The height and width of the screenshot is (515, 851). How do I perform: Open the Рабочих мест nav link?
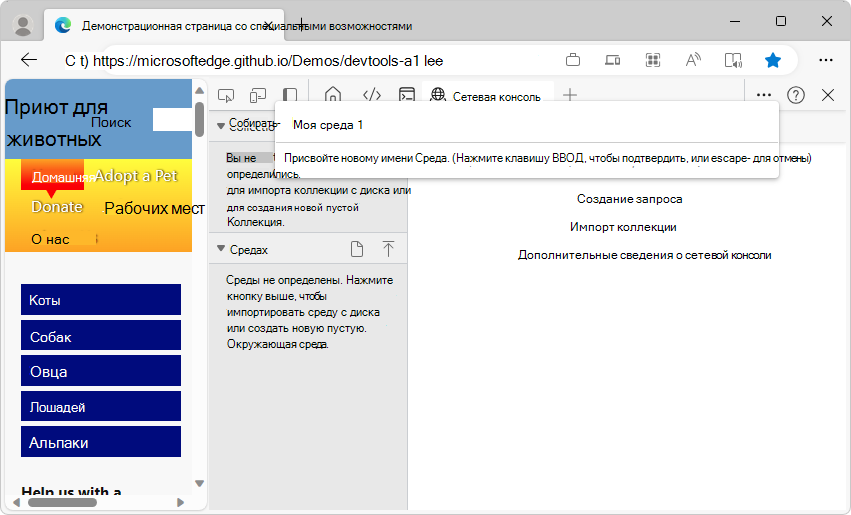pyautogui.click(x=154, y=208)
